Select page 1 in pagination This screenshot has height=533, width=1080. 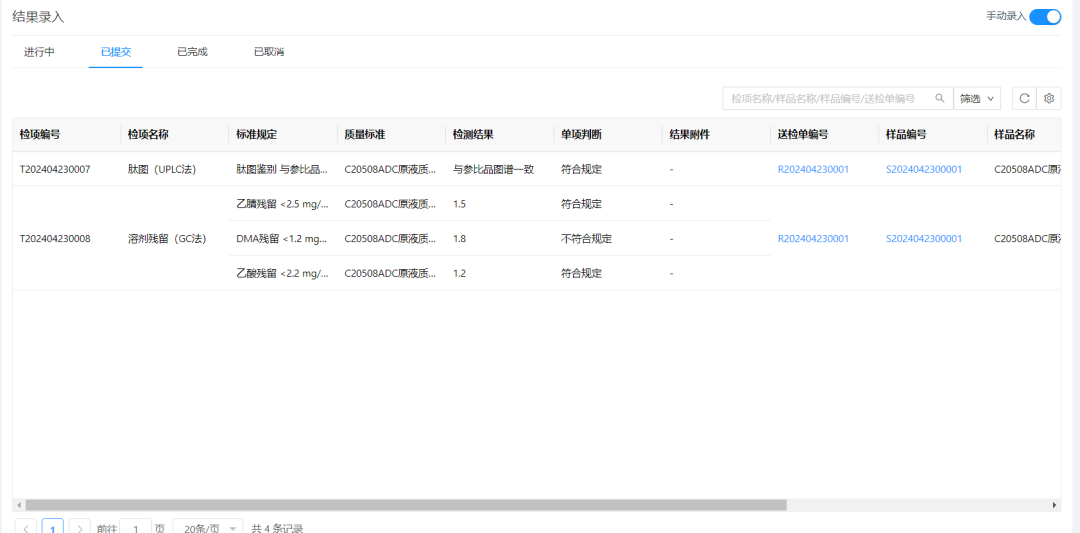point(53,528)
